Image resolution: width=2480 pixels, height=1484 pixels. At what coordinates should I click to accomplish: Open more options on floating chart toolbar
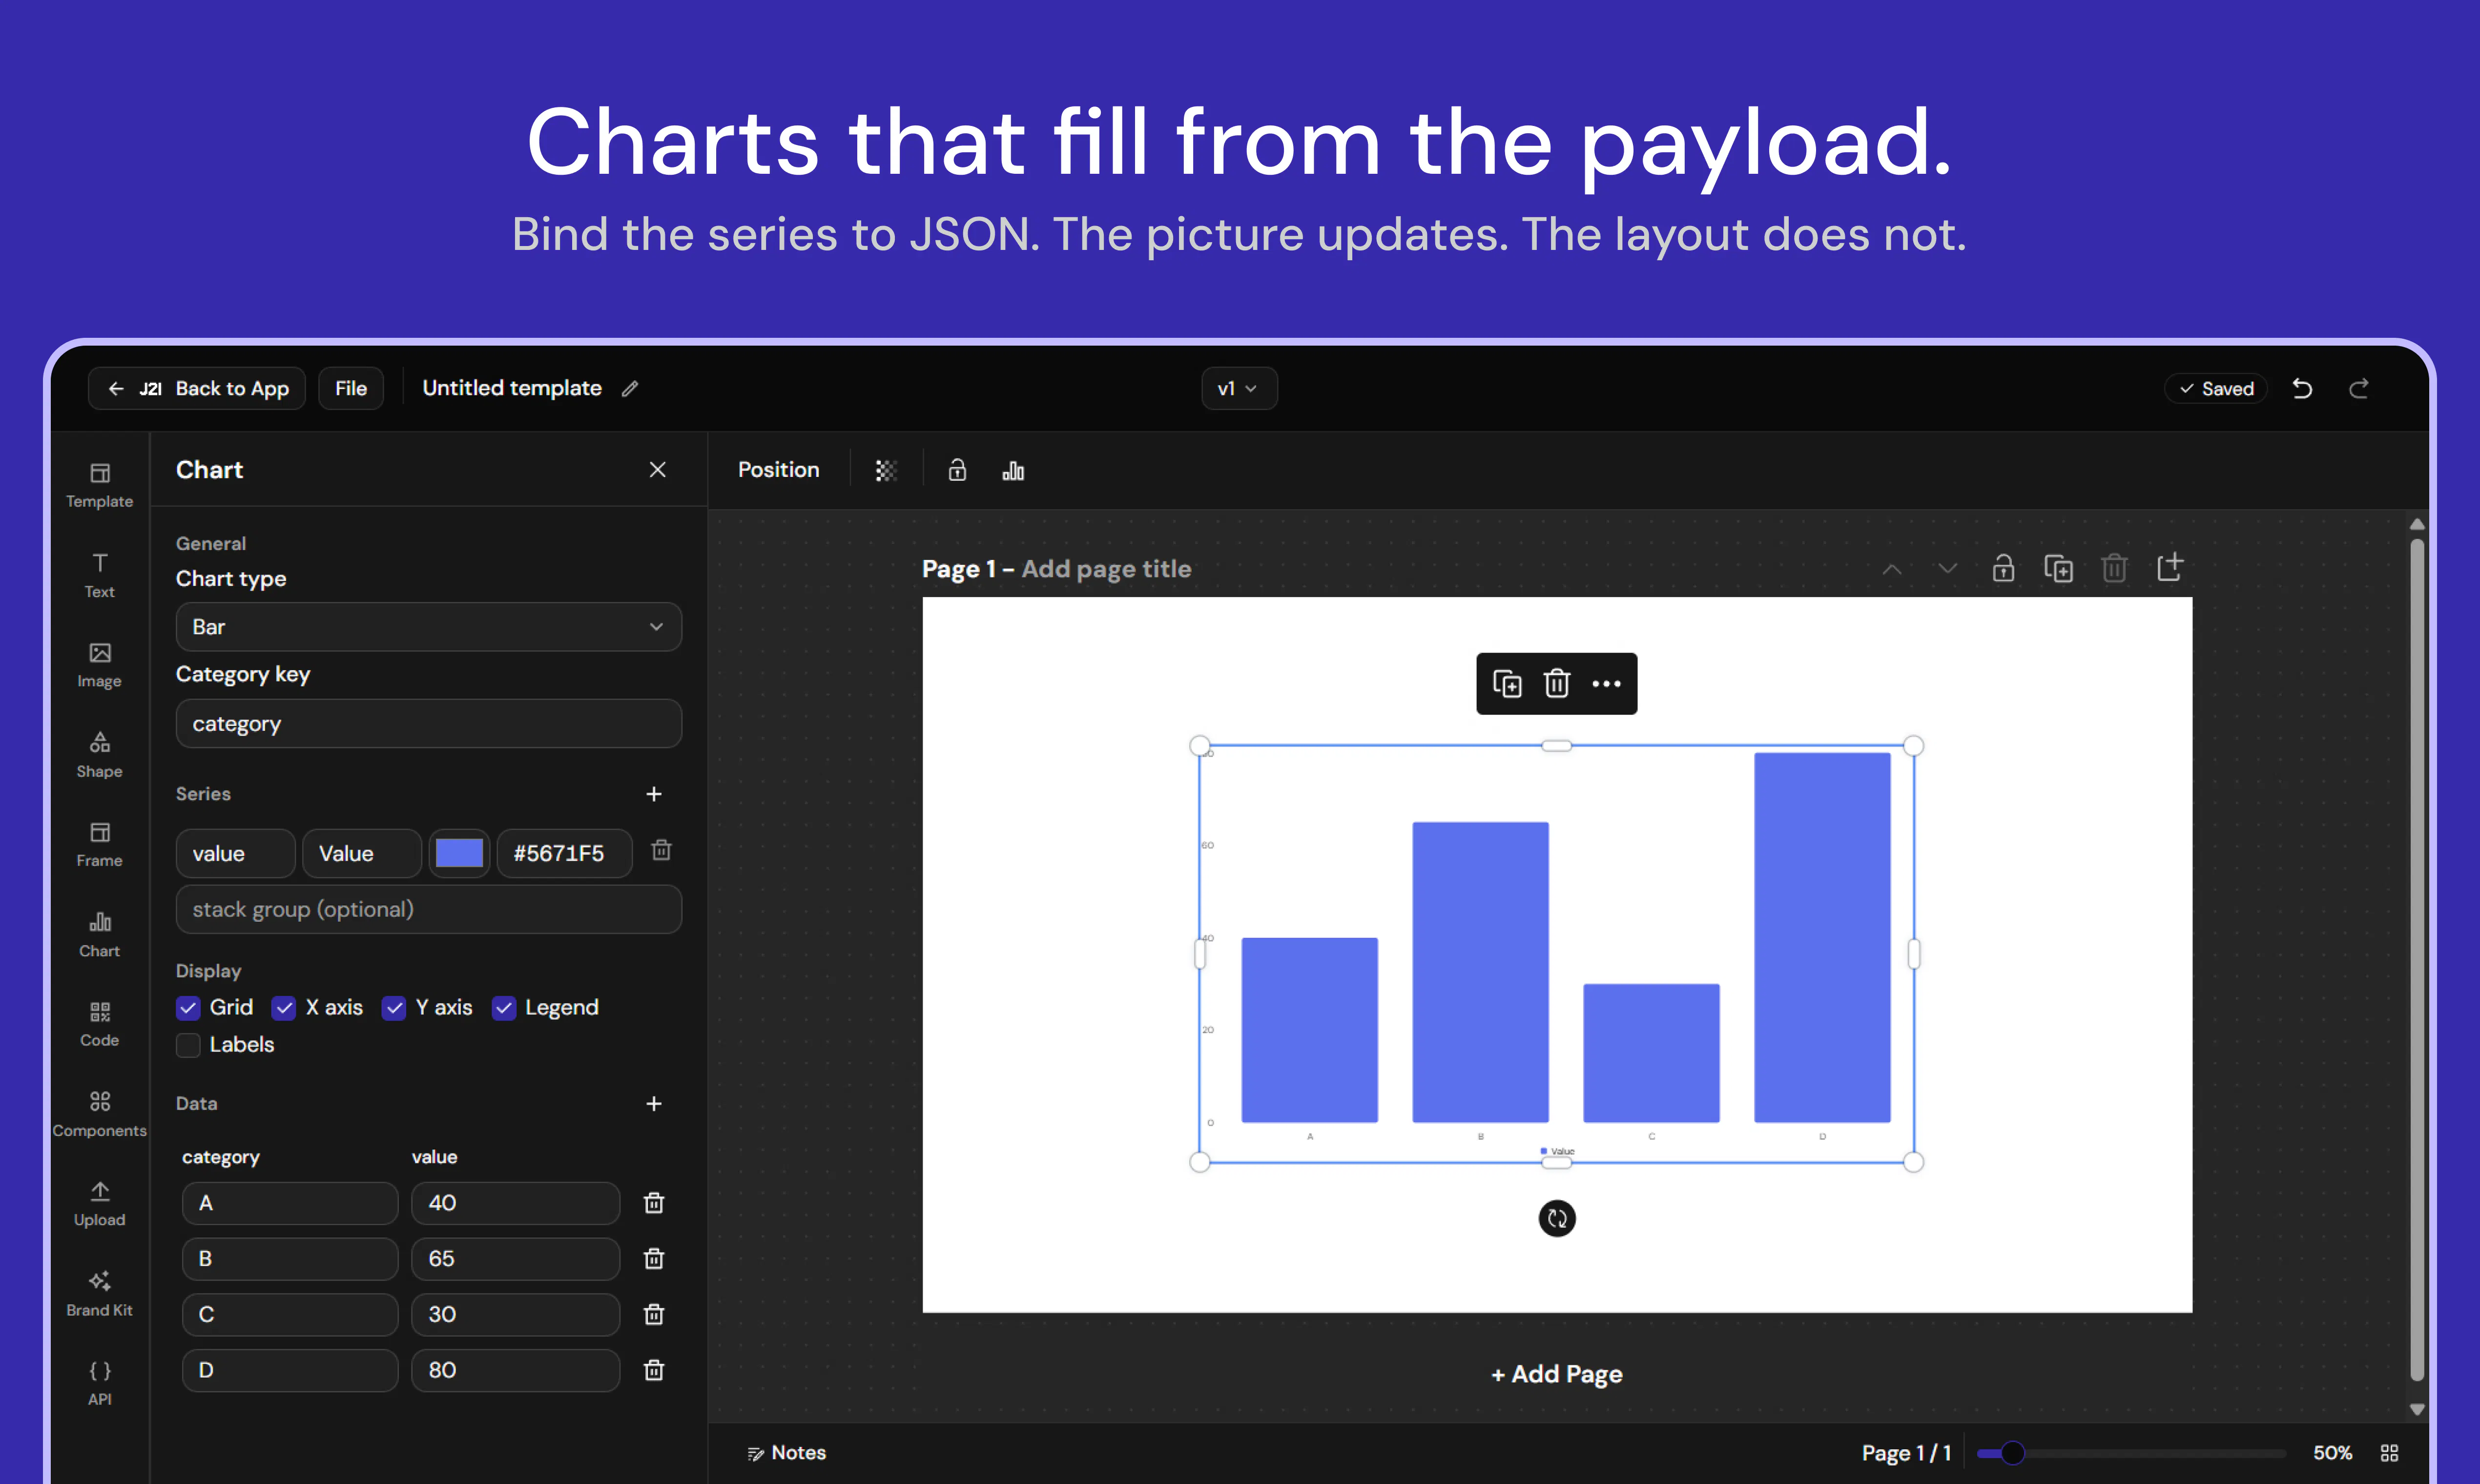(1606, 683)
